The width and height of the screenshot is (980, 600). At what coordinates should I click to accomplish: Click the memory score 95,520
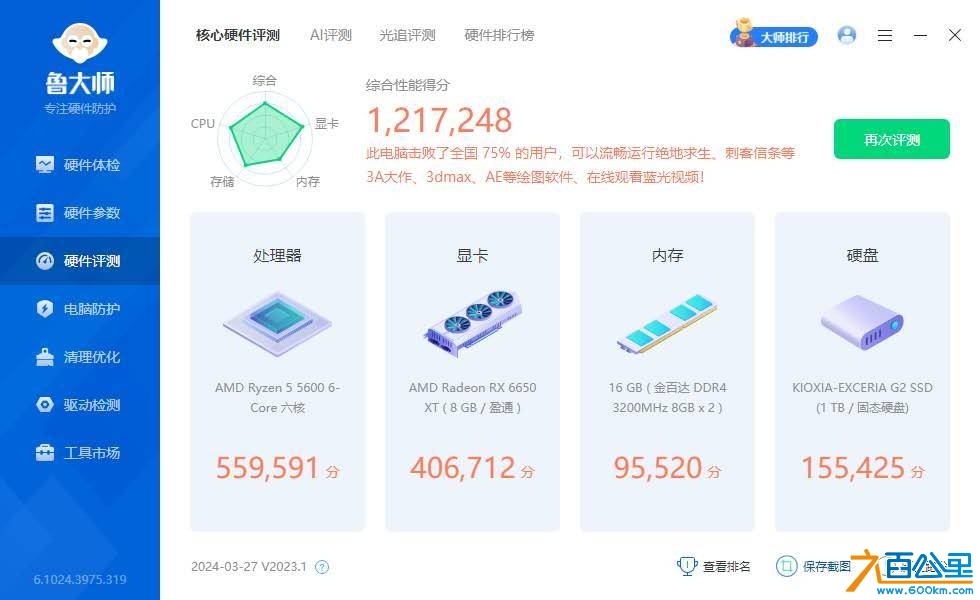(658, 468)
